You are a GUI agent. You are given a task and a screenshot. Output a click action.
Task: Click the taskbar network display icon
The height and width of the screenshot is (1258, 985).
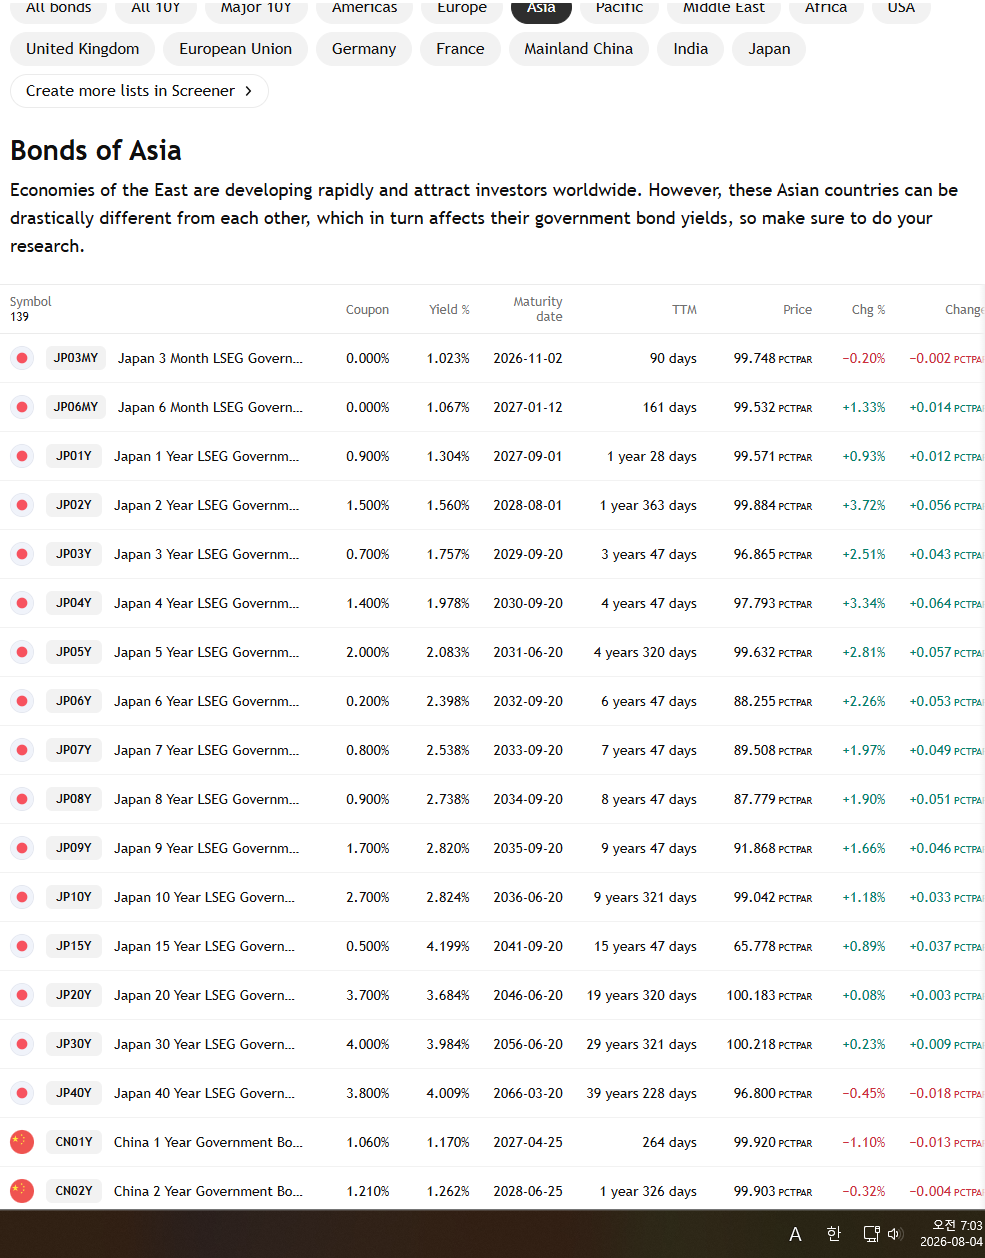click(871, 1234)
